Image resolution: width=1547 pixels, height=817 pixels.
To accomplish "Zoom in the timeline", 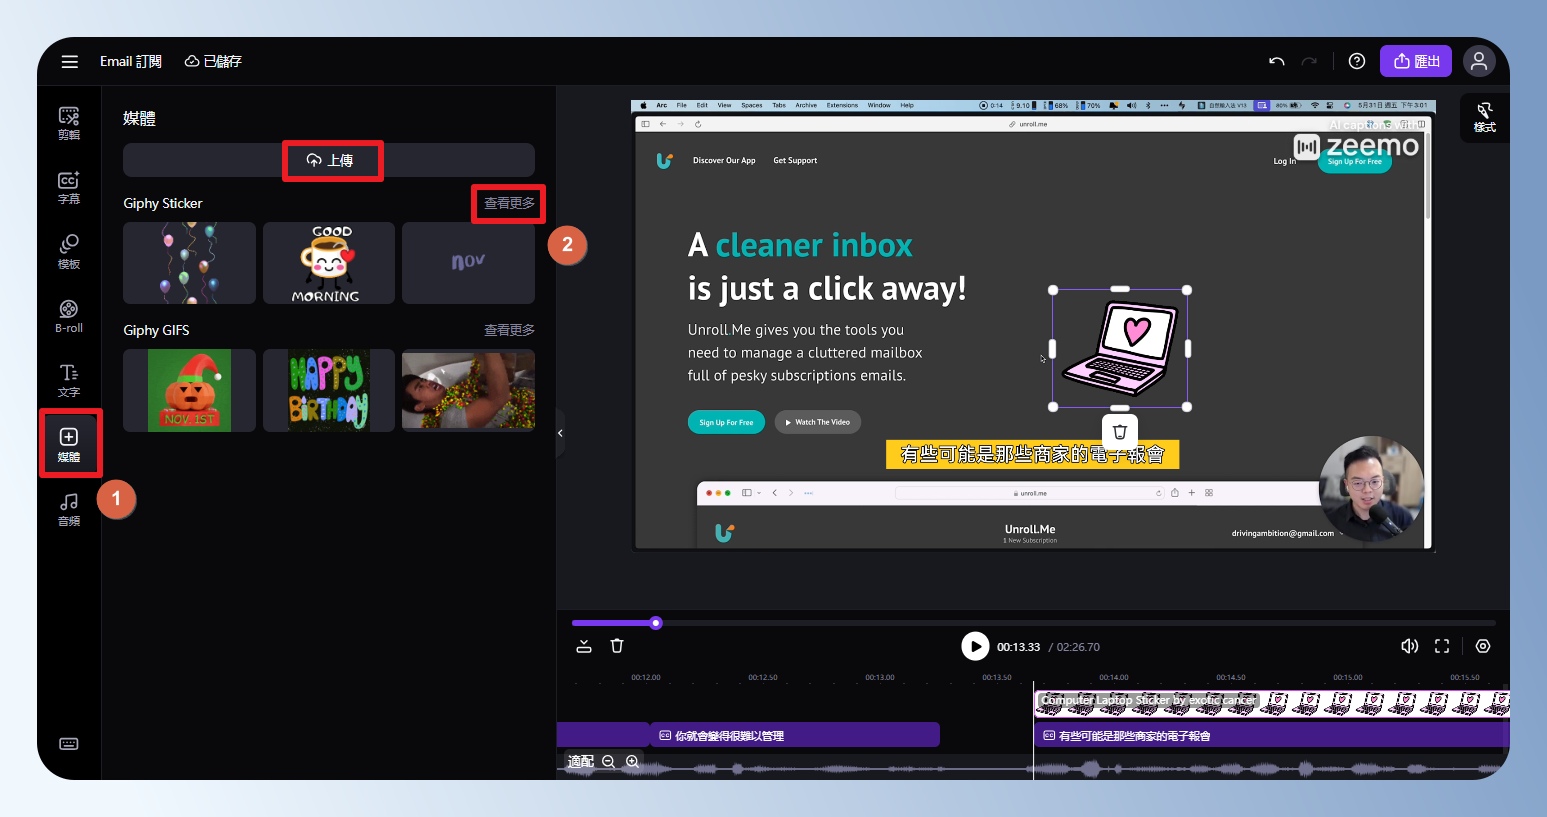I will [x=632, y=762].
